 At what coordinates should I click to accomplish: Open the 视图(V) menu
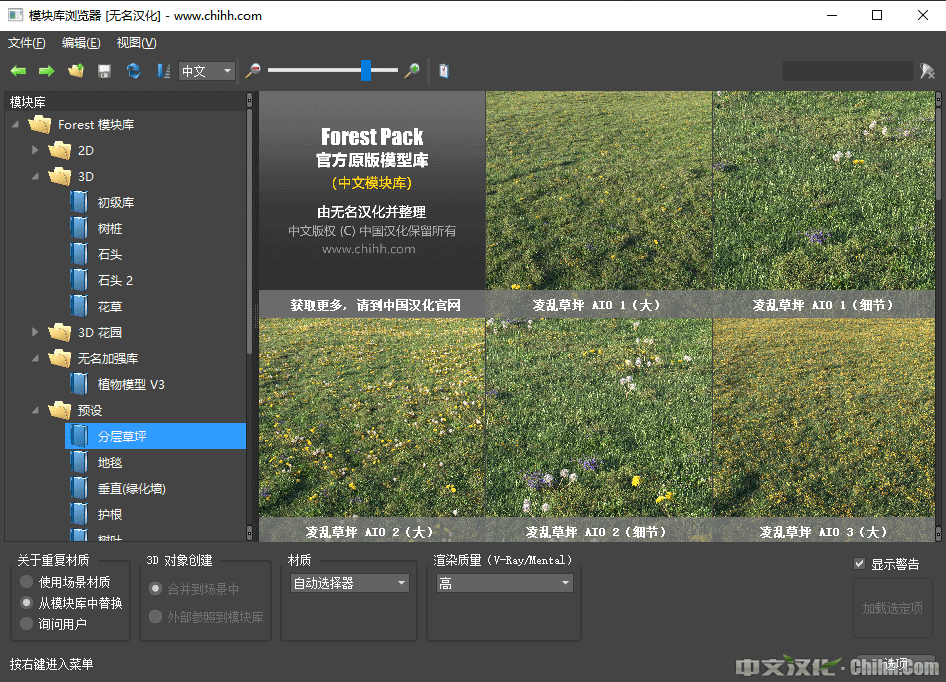[136, 43]
